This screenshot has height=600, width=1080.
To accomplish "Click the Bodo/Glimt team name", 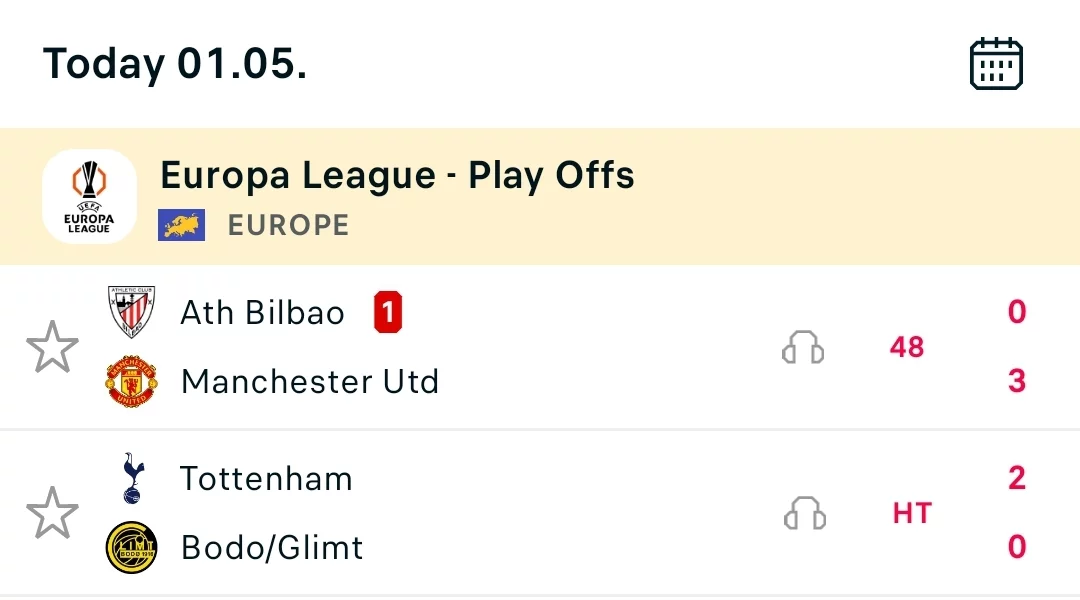I will click(x=272, y=548).
